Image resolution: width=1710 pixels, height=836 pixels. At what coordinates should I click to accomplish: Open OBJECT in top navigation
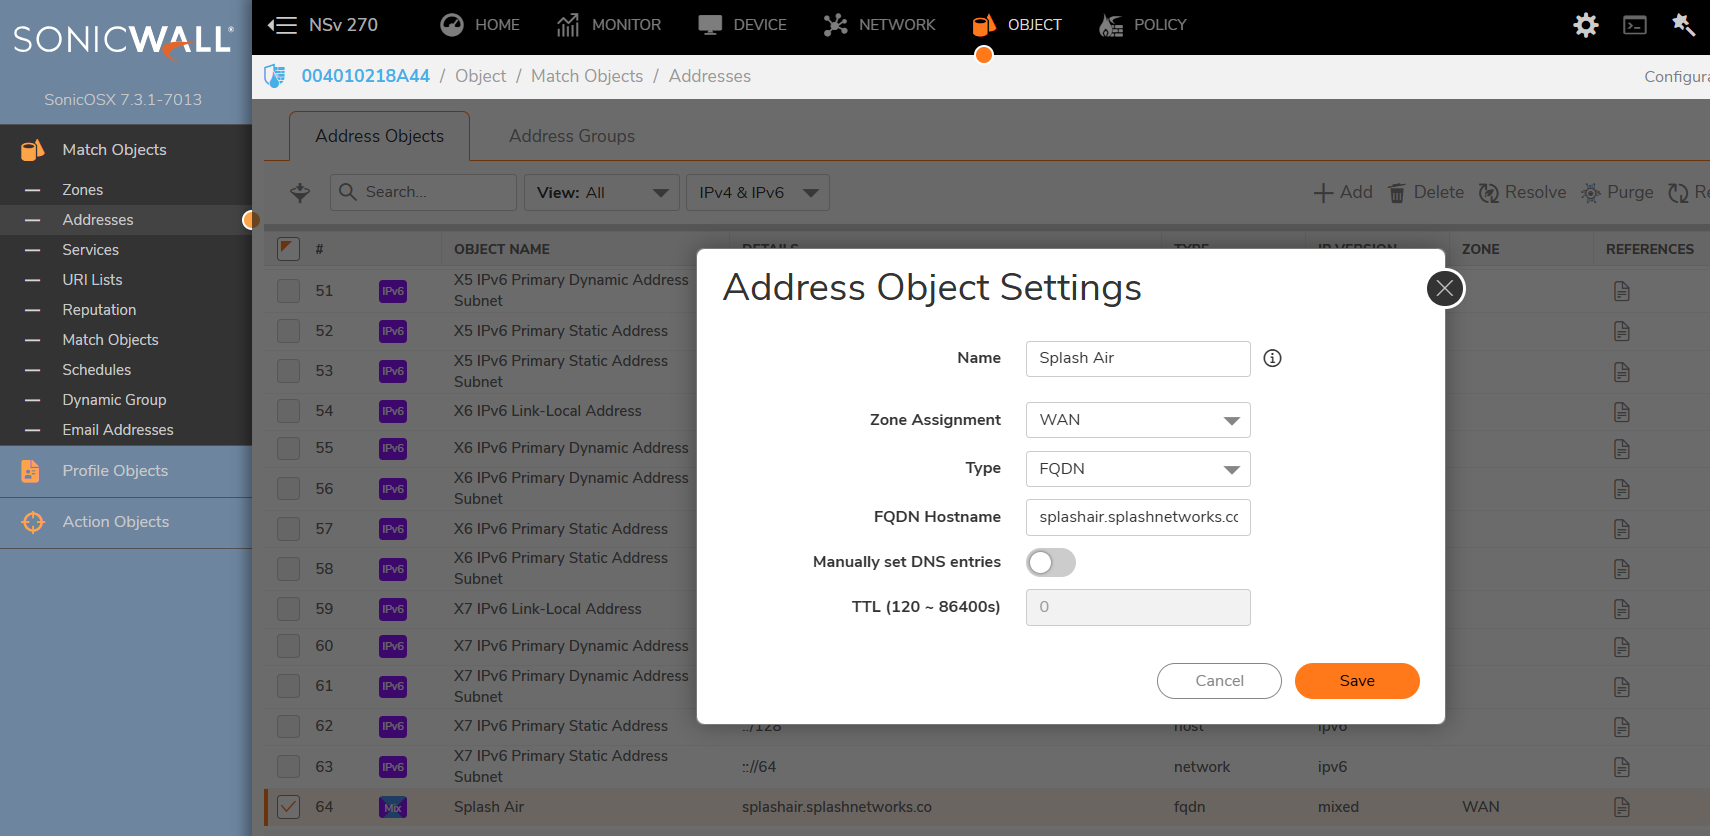1017,25
